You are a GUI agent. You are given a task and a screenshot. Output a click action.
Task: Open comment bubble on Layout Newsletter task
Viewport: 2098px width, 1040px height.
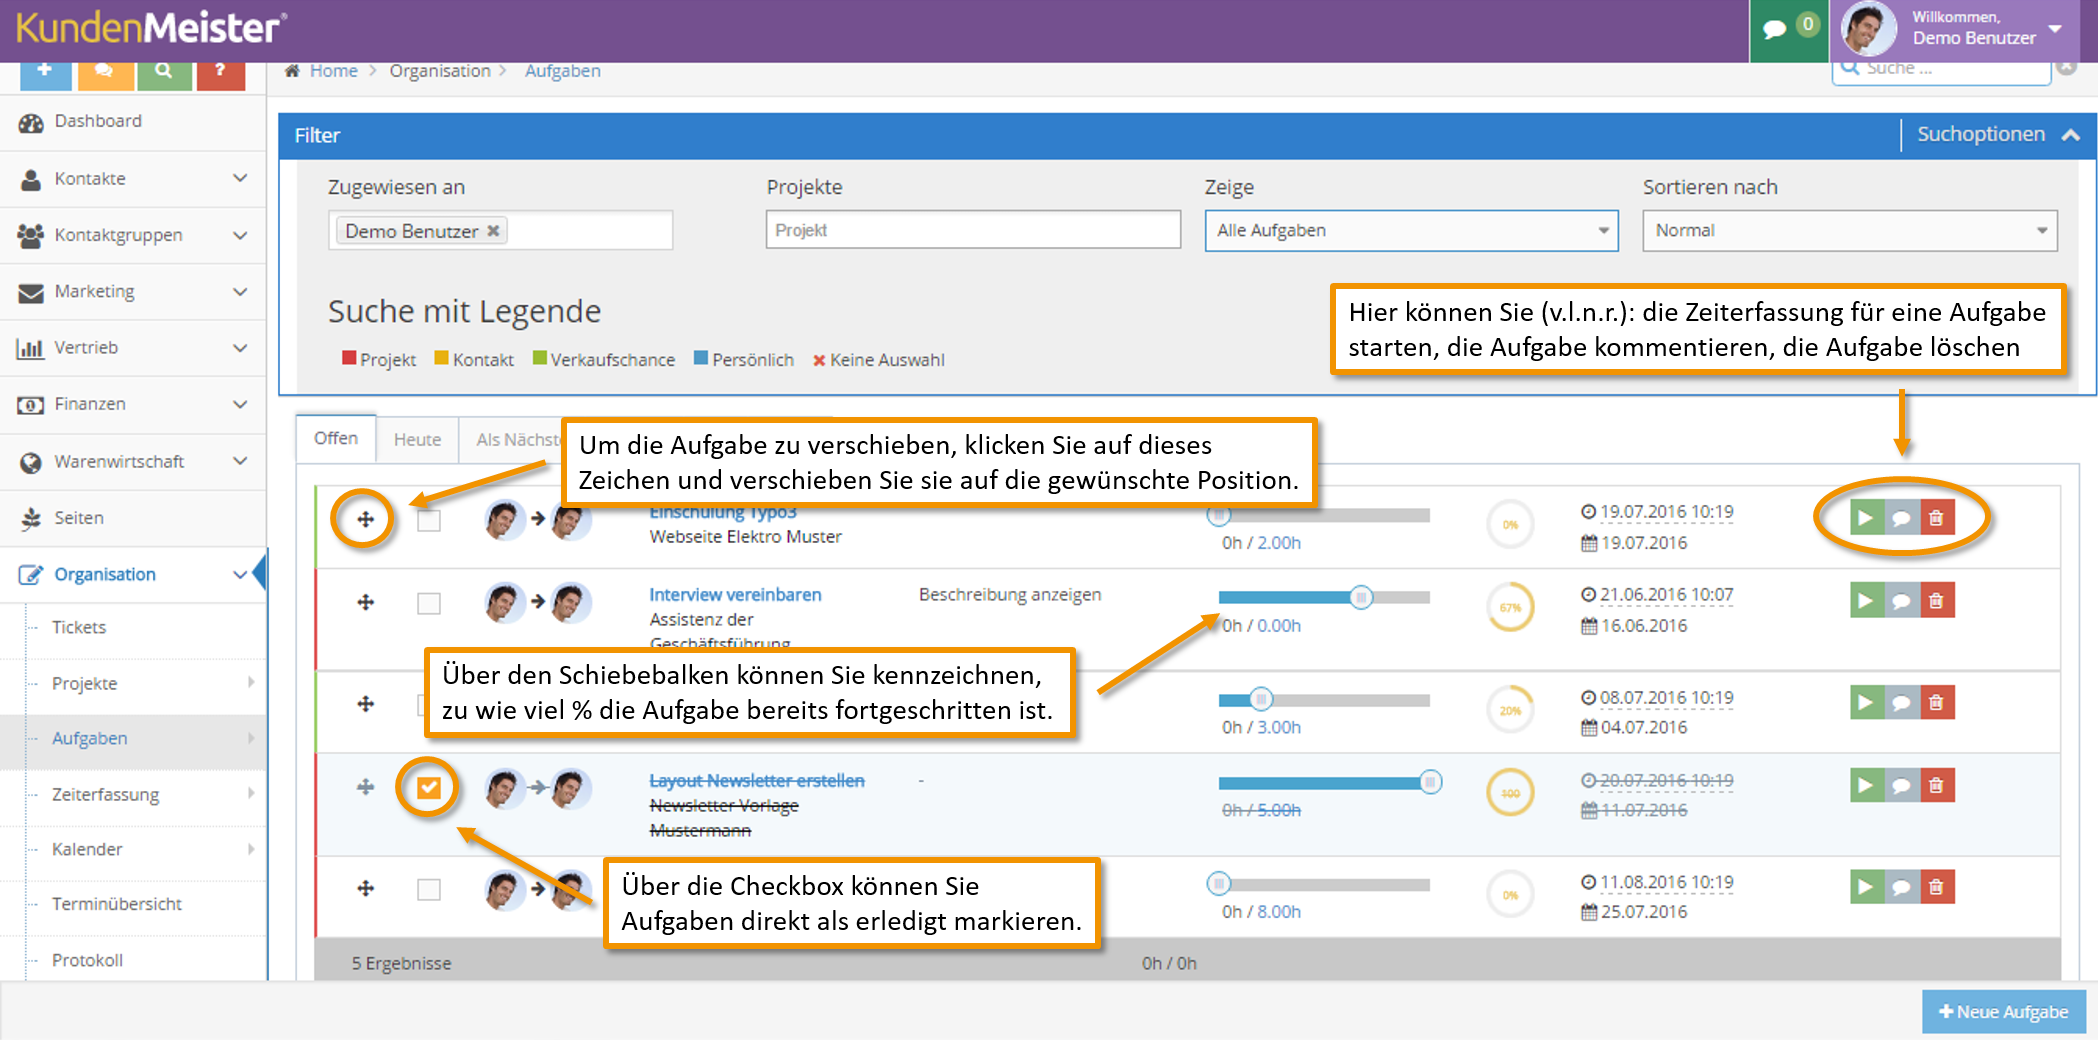coord(1901,785)
